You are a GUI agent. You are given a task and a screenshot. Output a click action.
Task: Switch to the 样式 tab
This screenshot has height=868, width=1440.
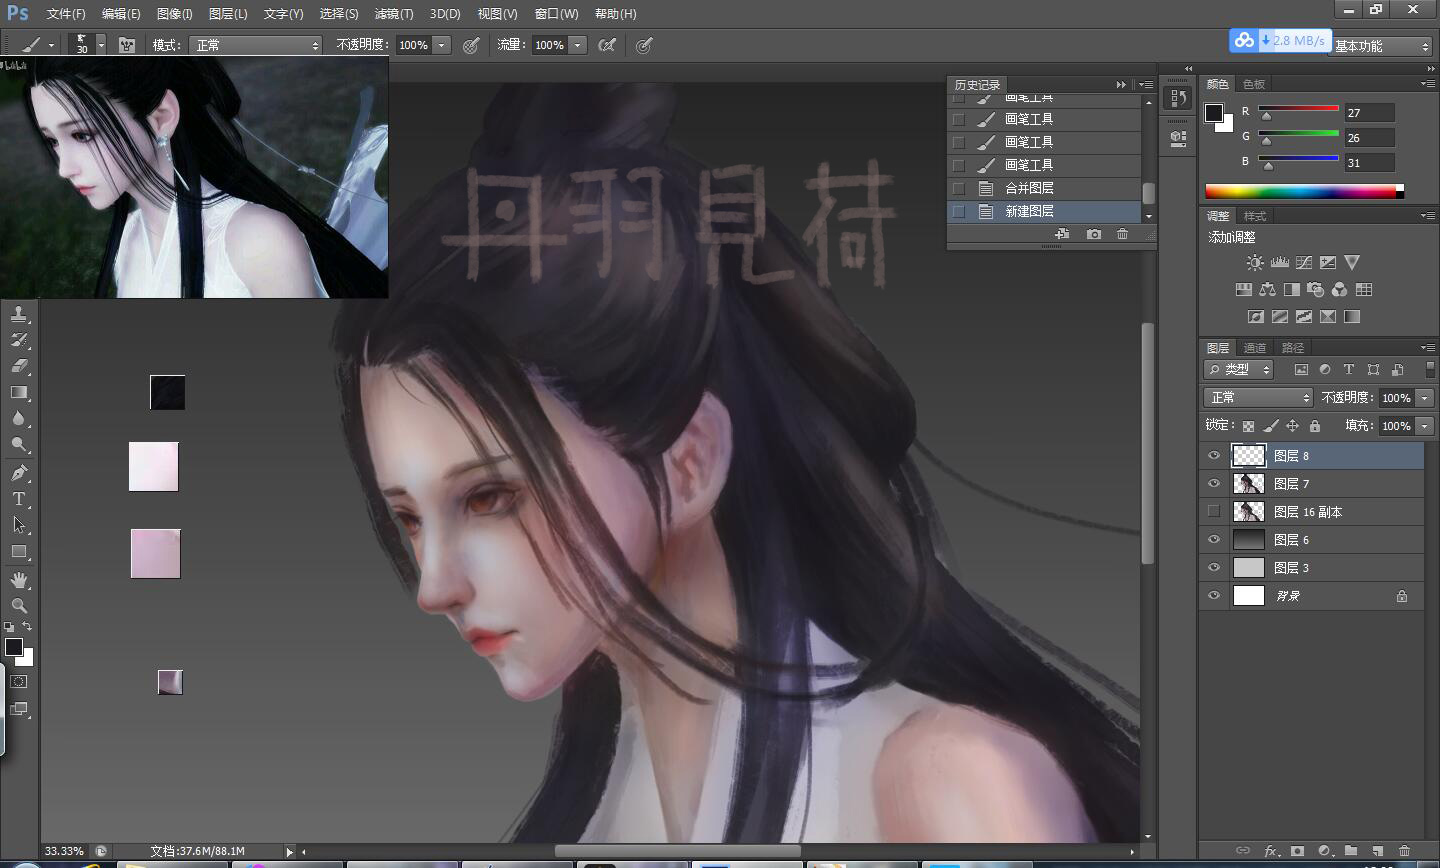pos(1255,216)
